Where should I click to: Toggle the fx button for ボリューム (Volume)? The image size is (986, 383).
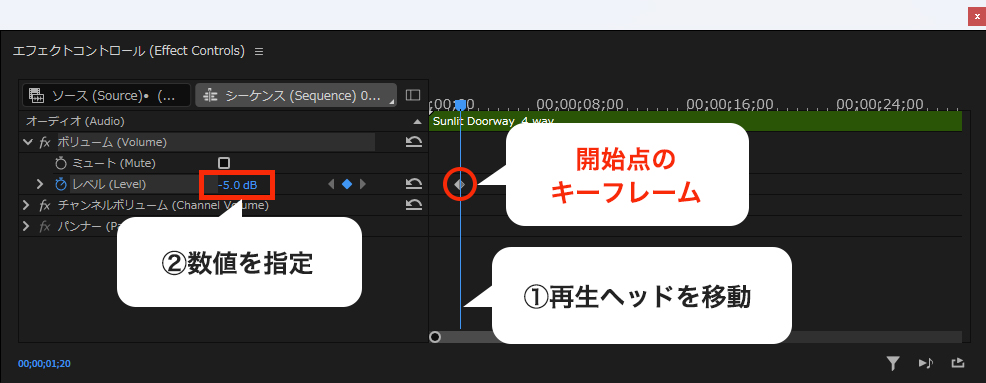tap(45, 142)
